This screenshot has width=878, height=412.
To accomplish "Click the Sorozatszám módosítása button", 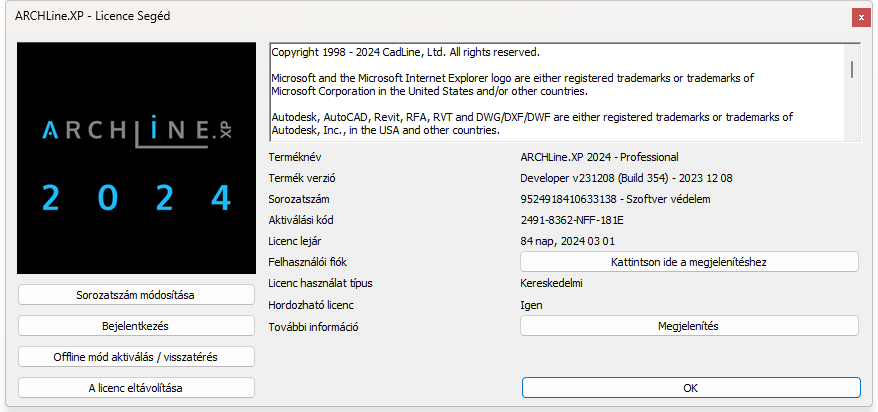I will click(x=136, y=294).
